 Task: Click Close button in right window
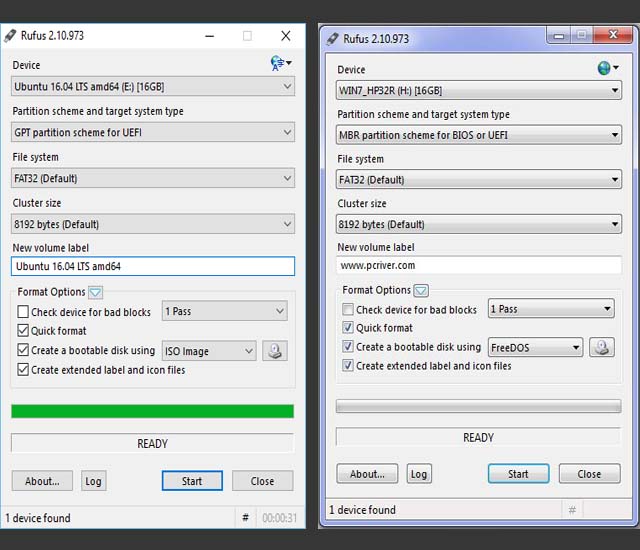pos(589,474)
